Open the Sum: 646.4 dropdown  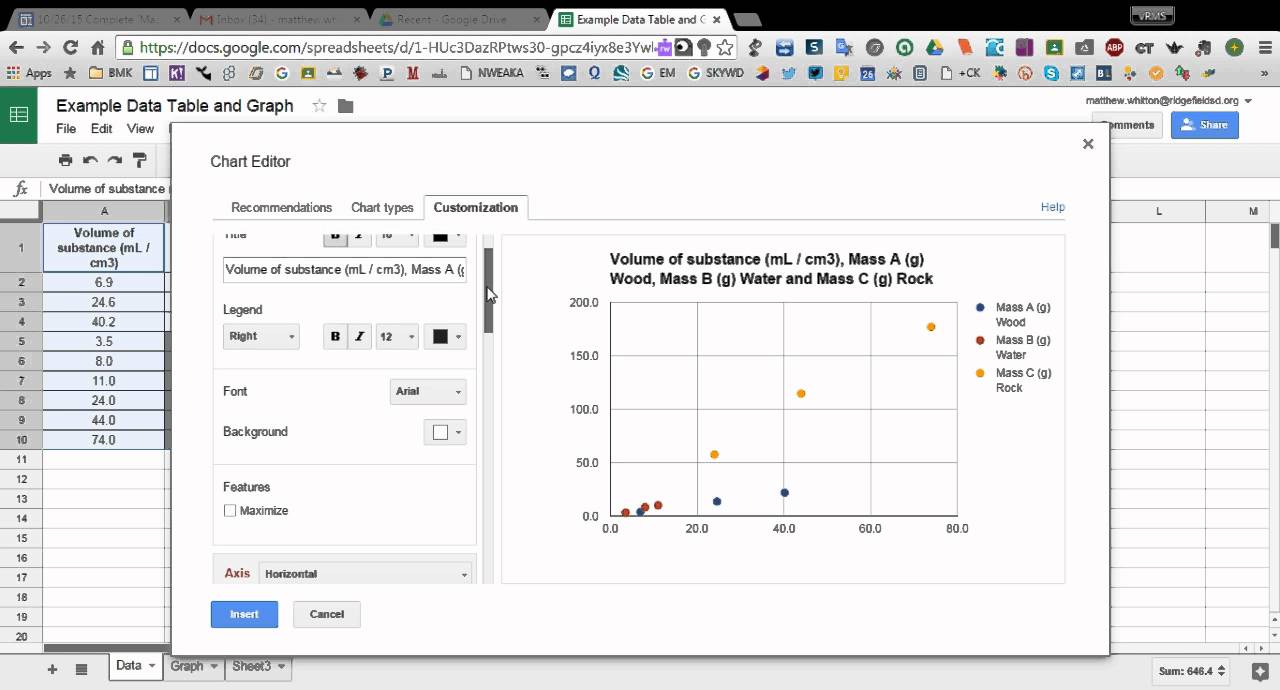(1190, 671)
